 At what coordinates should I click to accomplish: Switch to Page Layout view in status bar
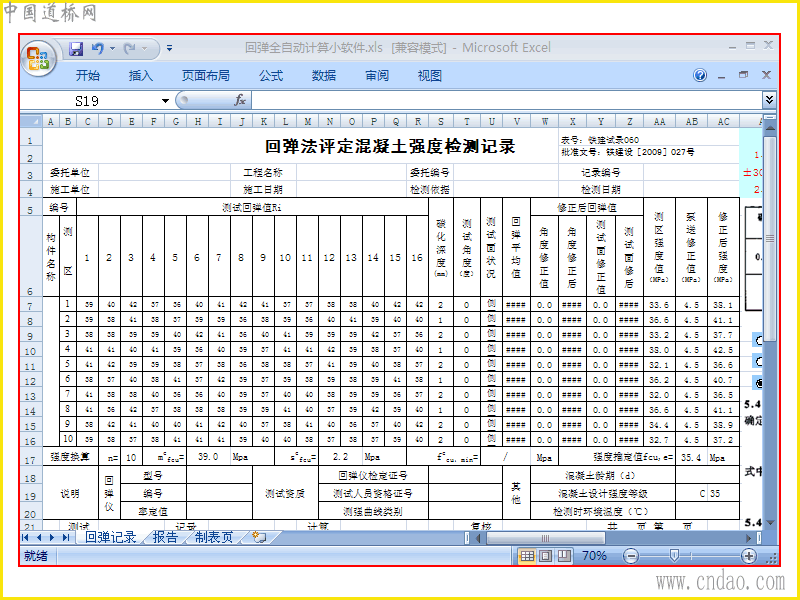[x=545, y=556]
